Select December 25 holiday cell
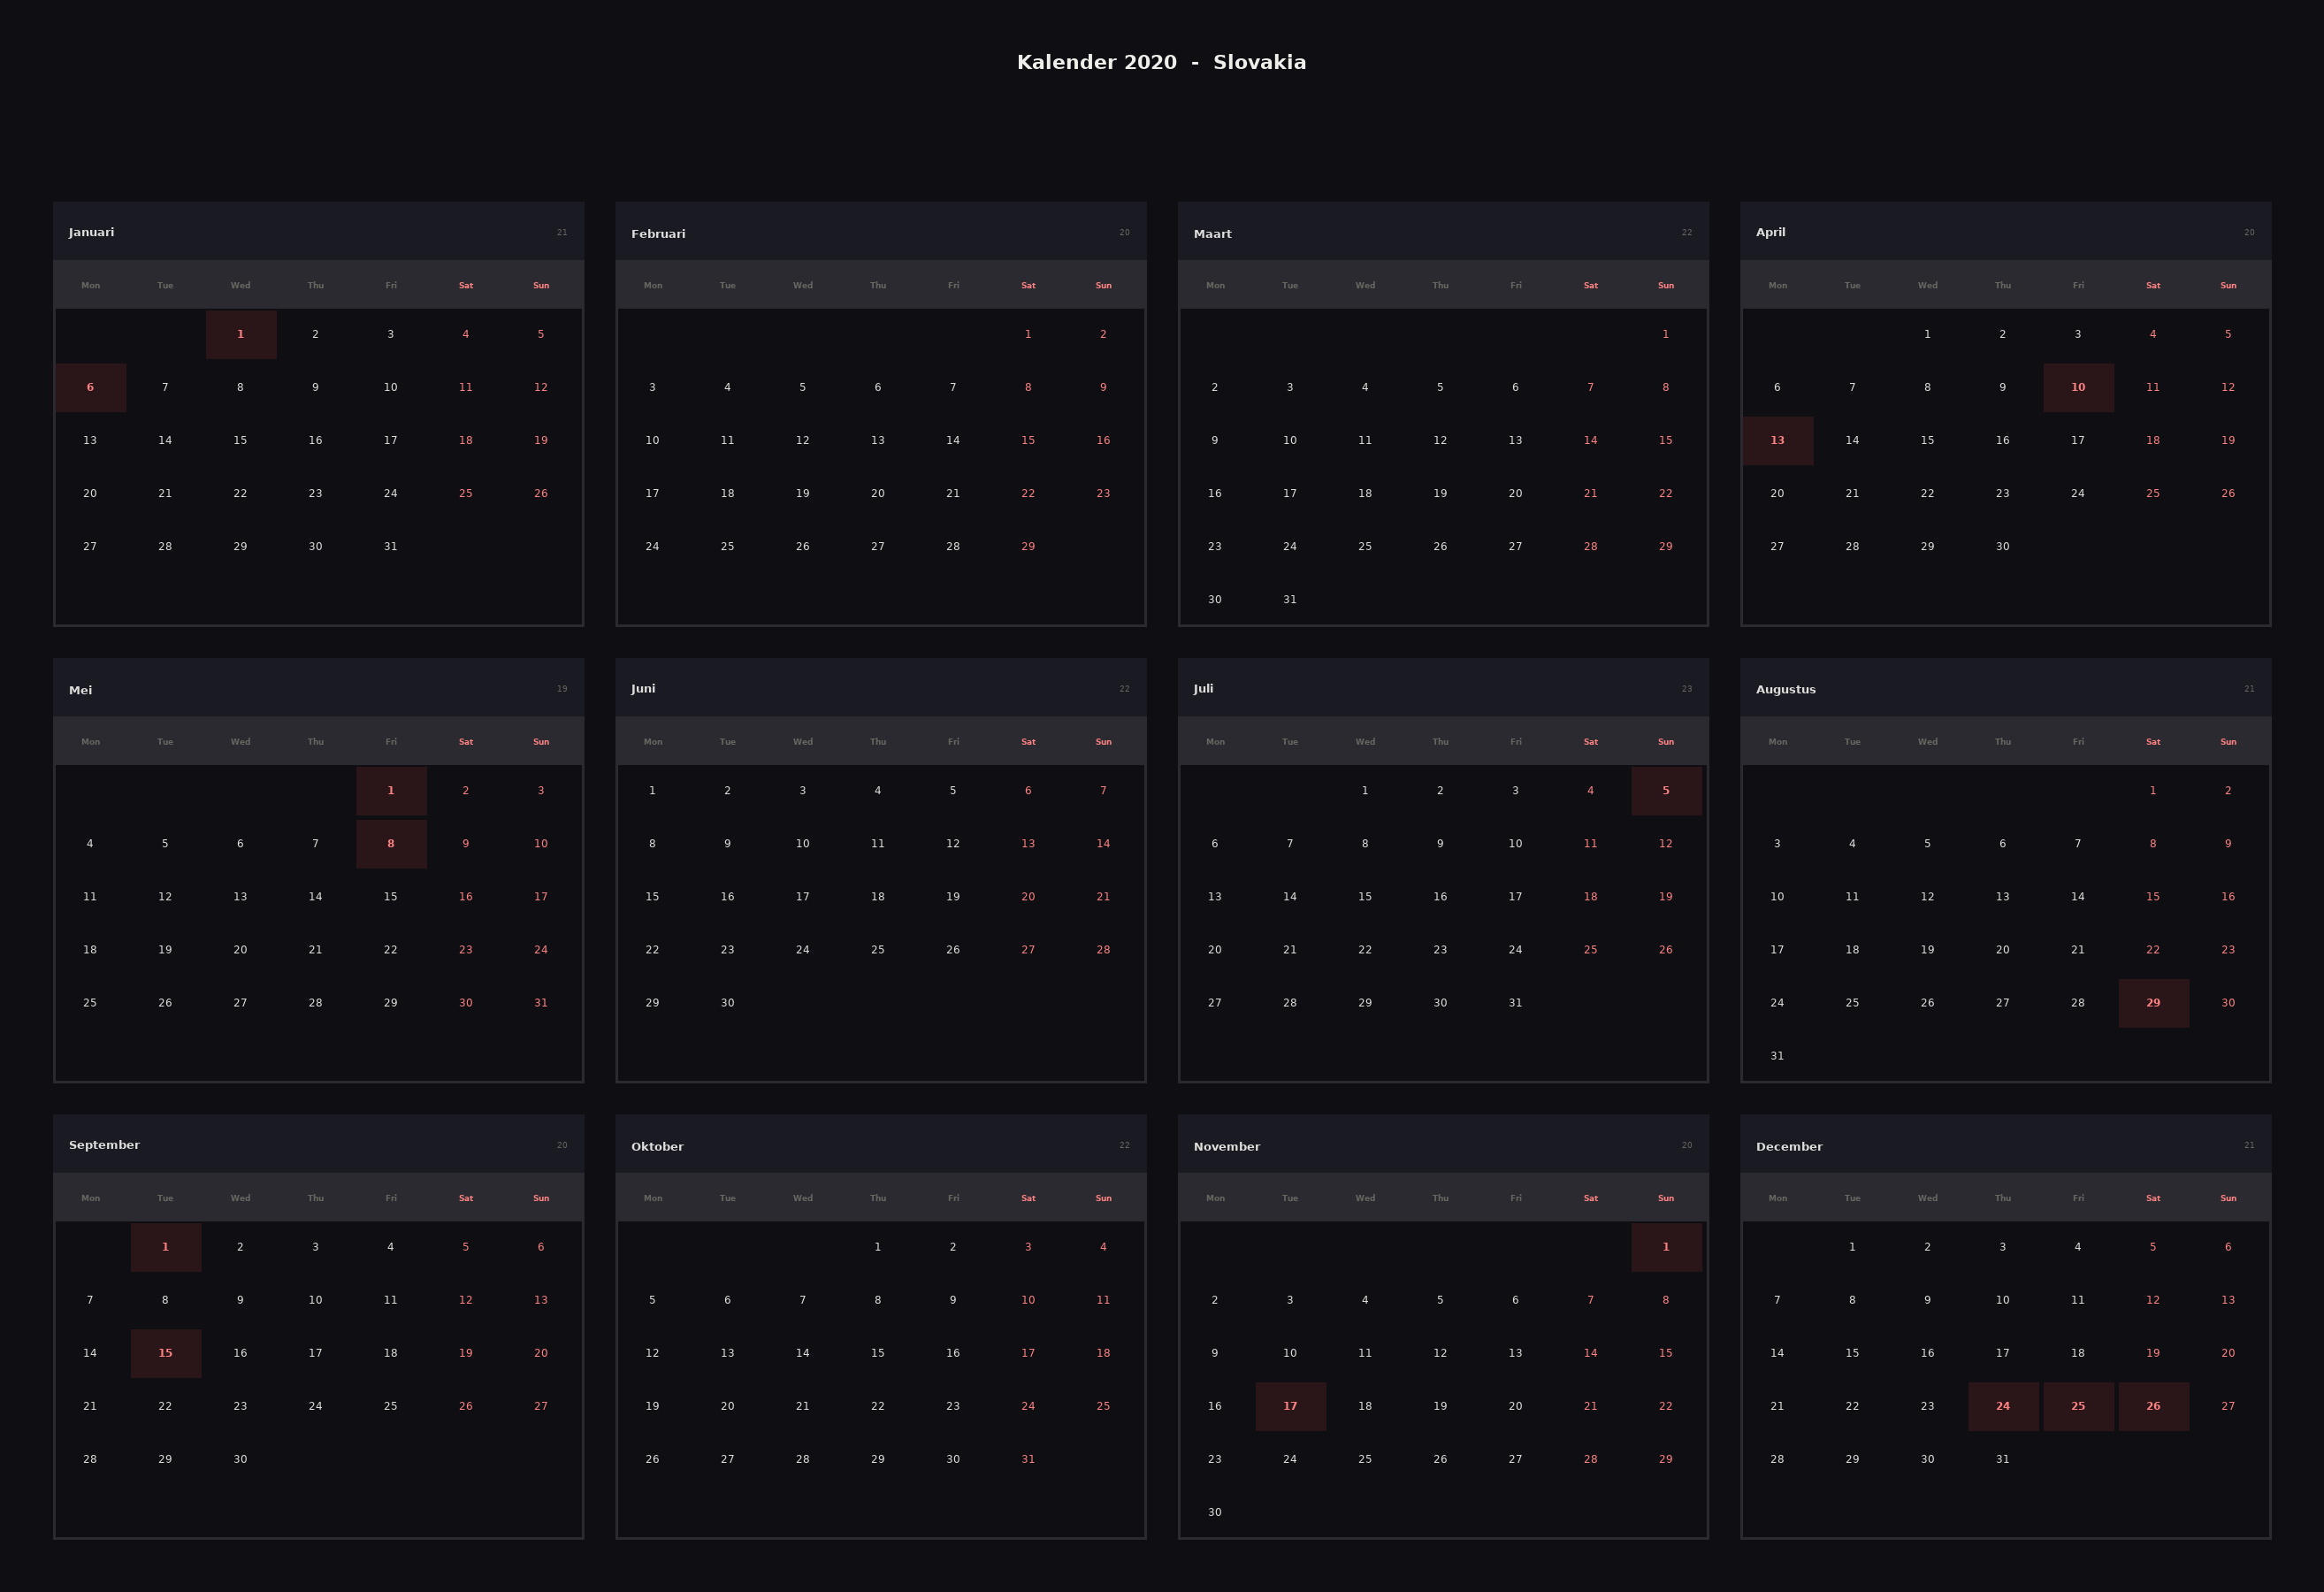The height and width of the screenshot is (1592, 2324). click(x=2078, y=1406)
